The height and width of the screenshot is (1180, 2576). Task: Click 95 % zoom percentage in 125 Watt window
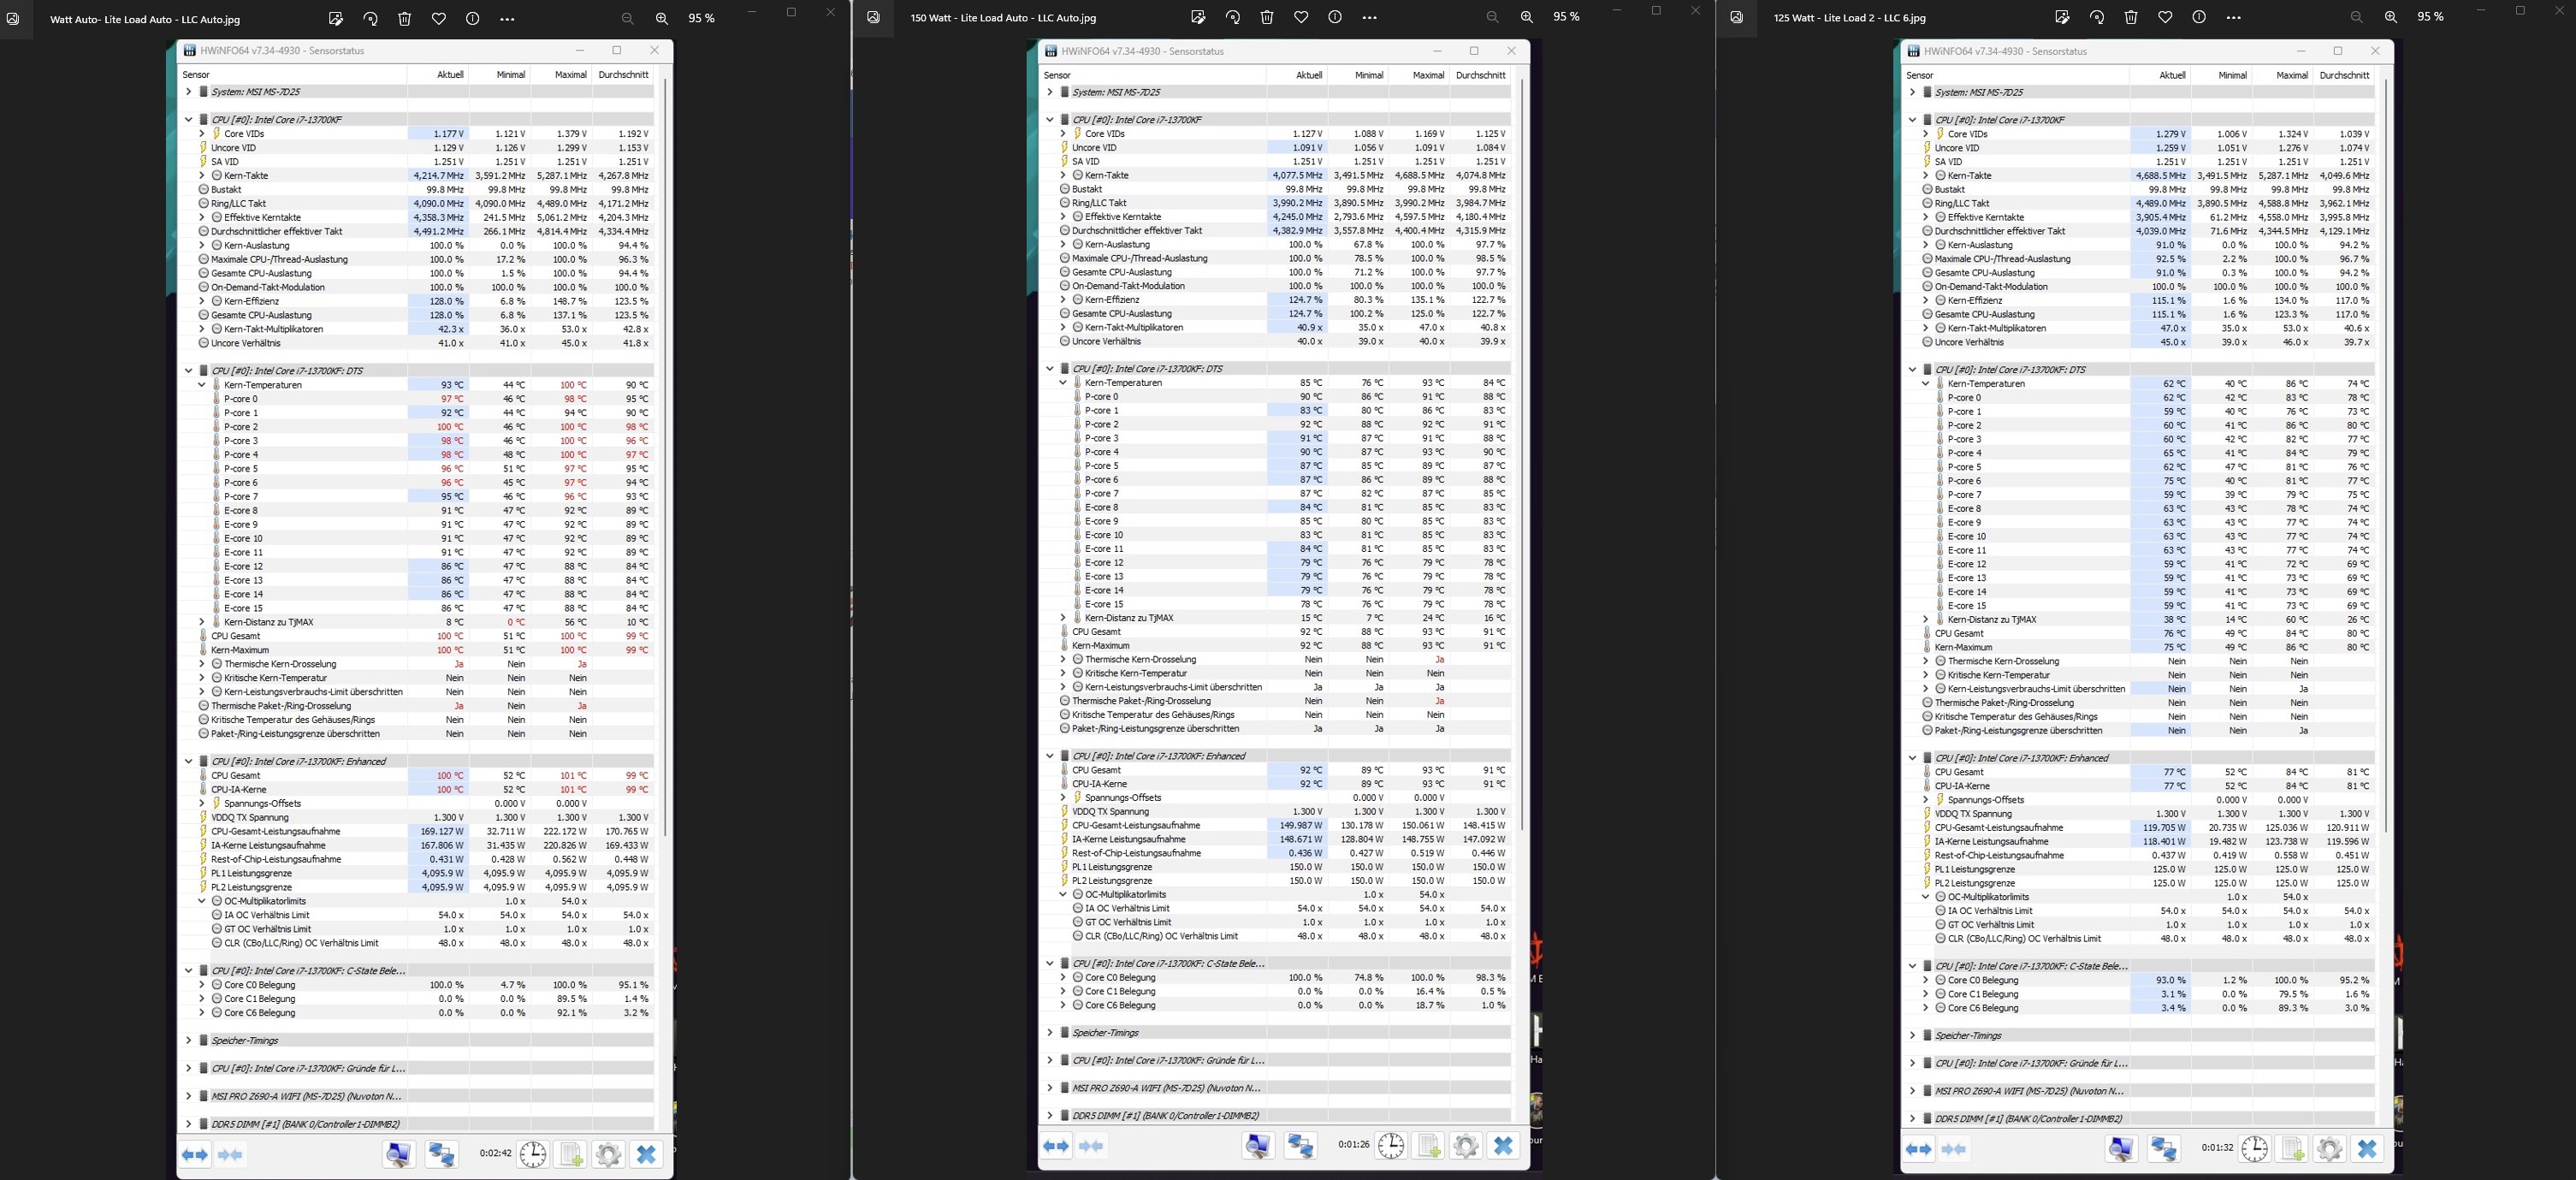tap(2430, 17)
